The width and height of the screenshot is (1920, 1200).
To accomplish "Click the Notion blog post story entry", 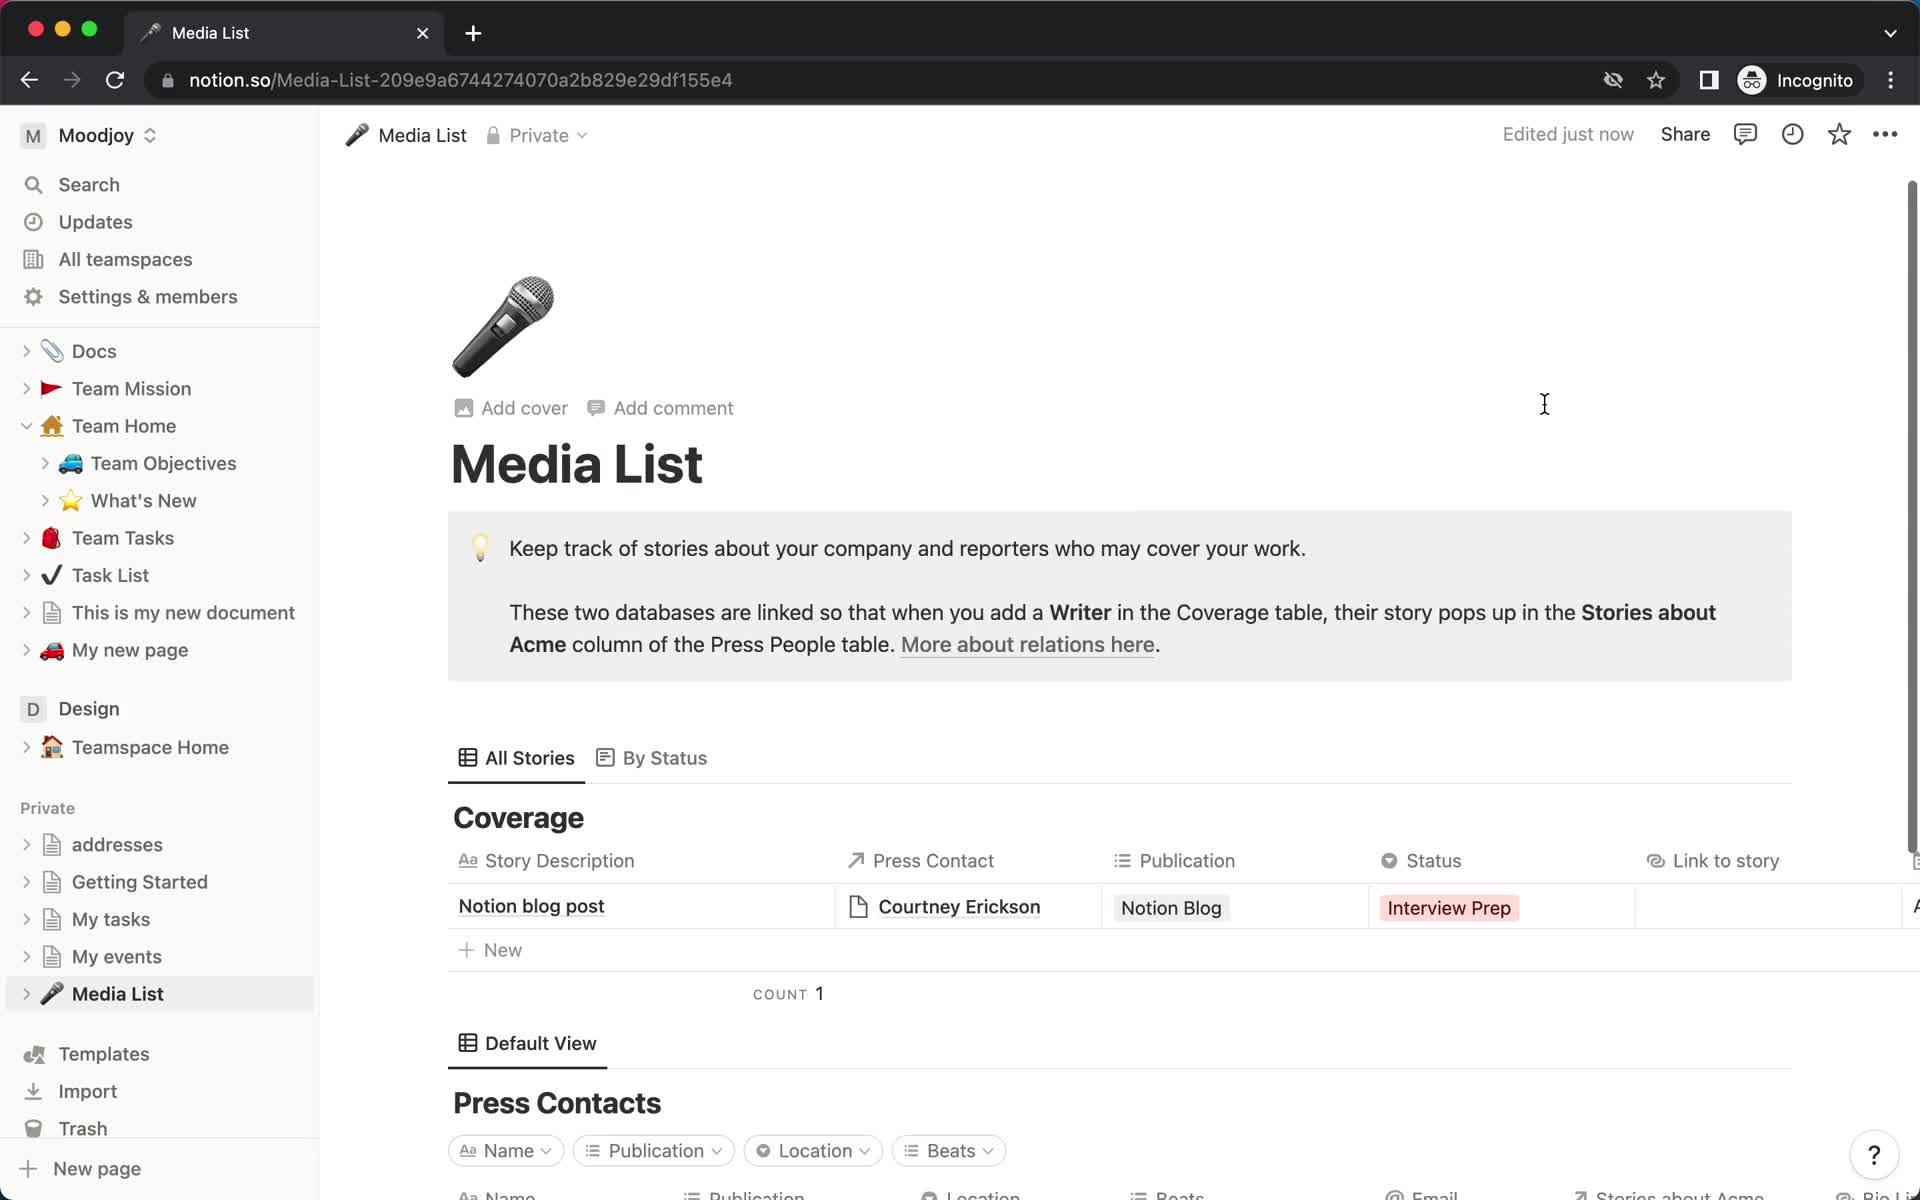I will (531, 907).
